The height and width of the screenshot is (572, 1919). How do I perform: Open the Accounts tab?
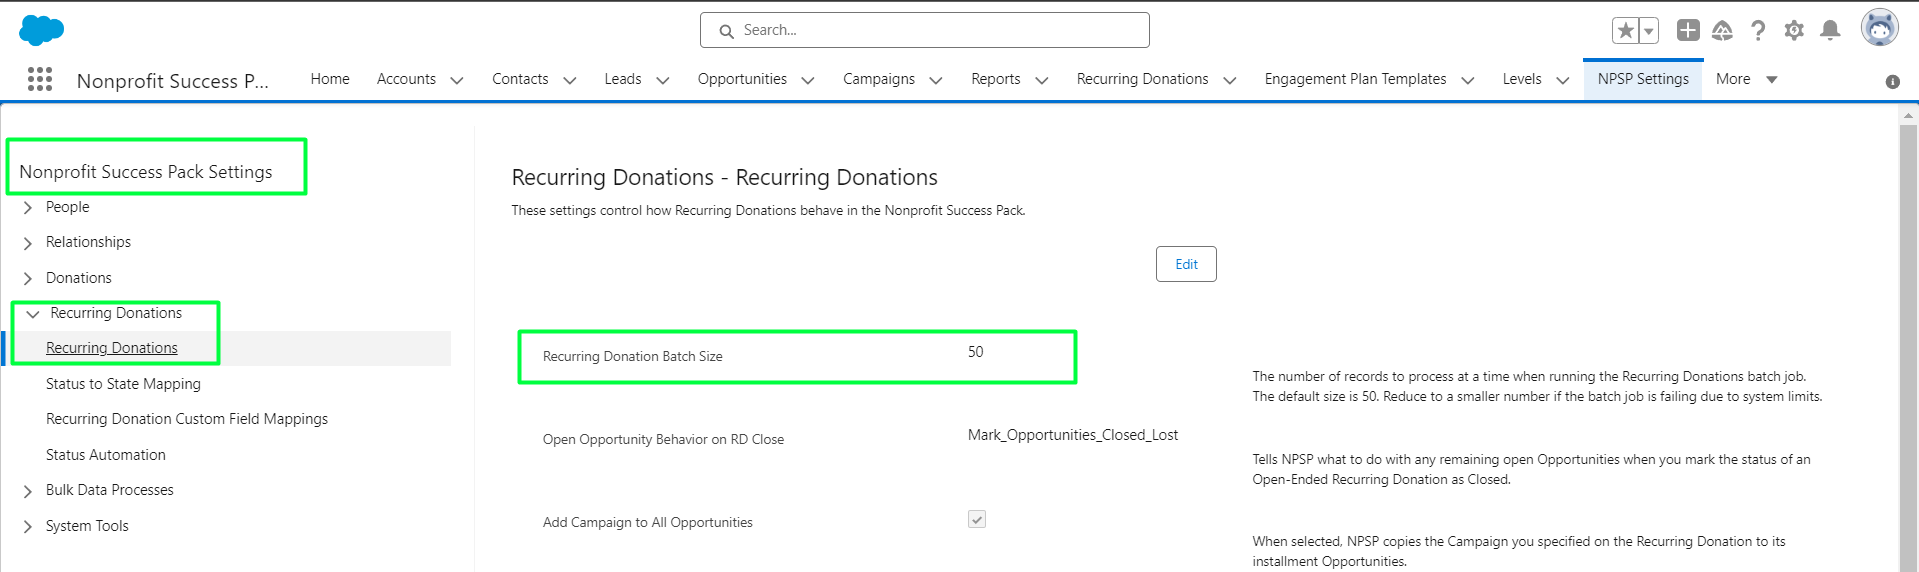(x=406, y=79)
